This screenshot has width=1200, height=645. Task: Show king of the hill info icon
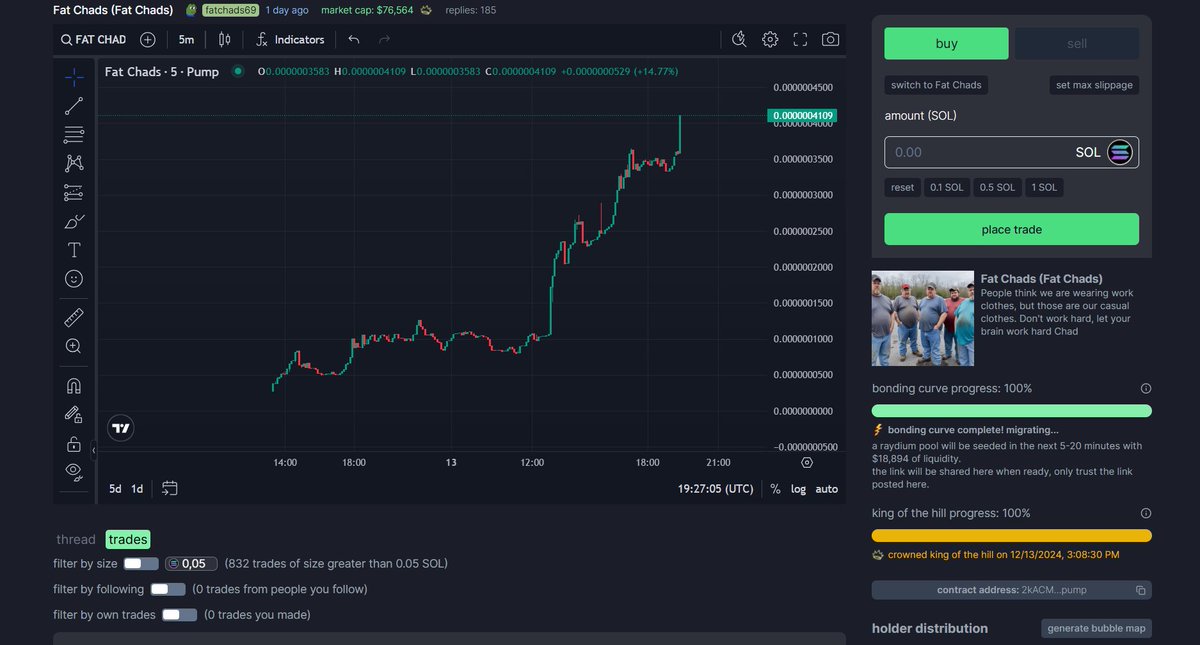(1146, 513)
